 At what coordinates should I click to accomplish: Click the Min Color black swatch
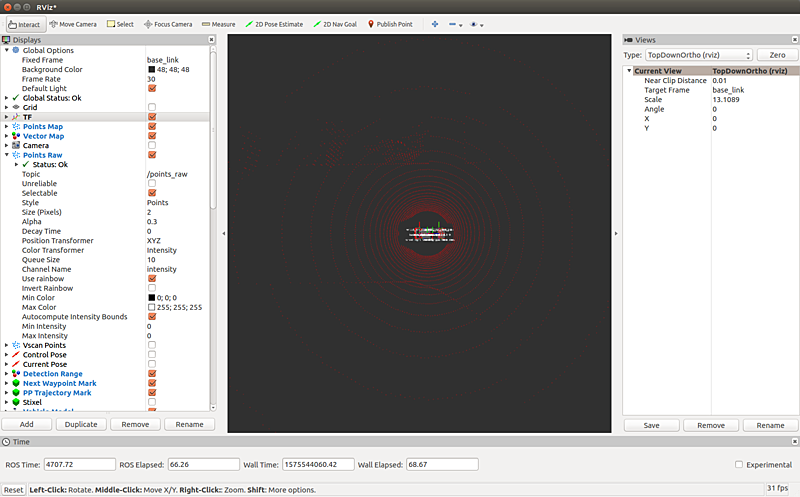152,298
